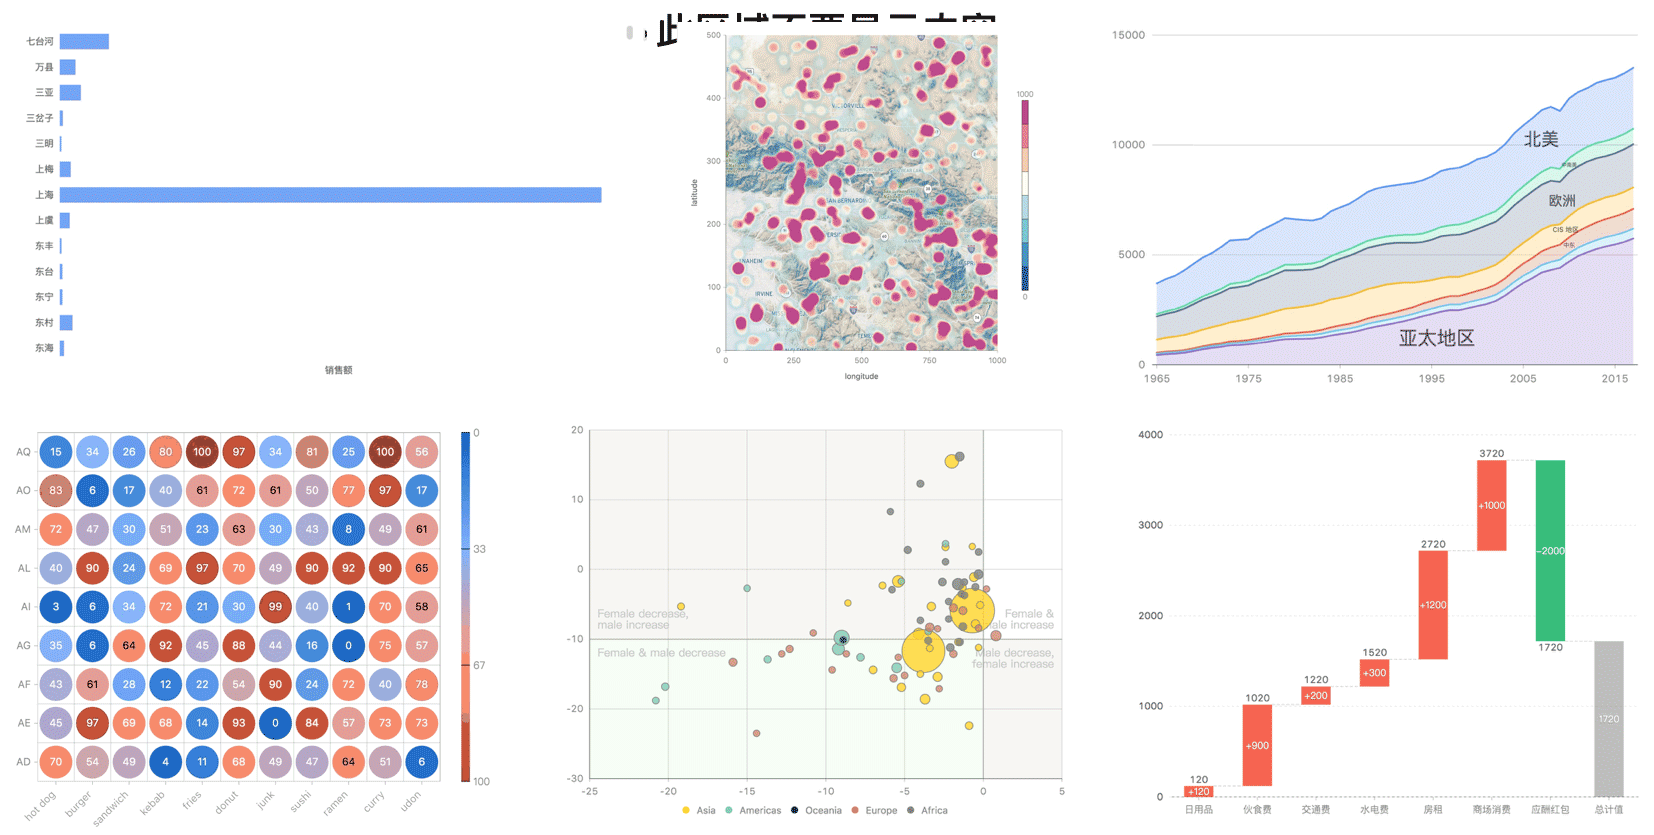Click the AD row label of heatmap
The height and width of the screenshot is (835, 1654).
pos(23,762)
